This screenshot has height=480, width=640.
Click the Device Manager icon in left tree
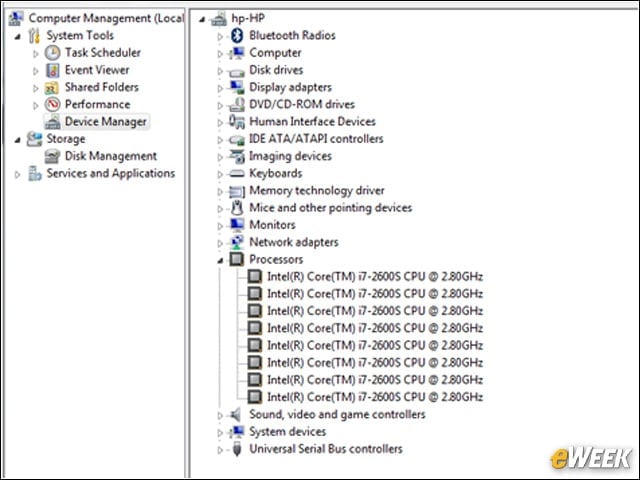[x=53, y=122]
